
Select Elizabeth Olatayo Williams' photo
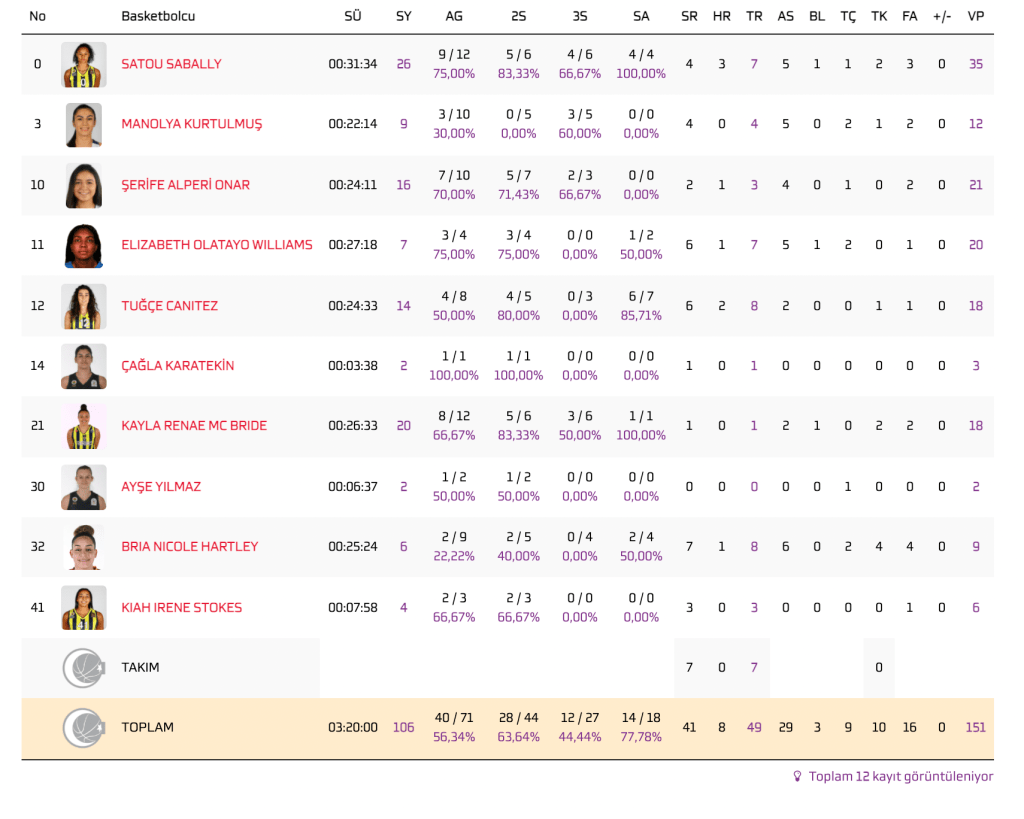pyautogui.click(x=84, y=246)
